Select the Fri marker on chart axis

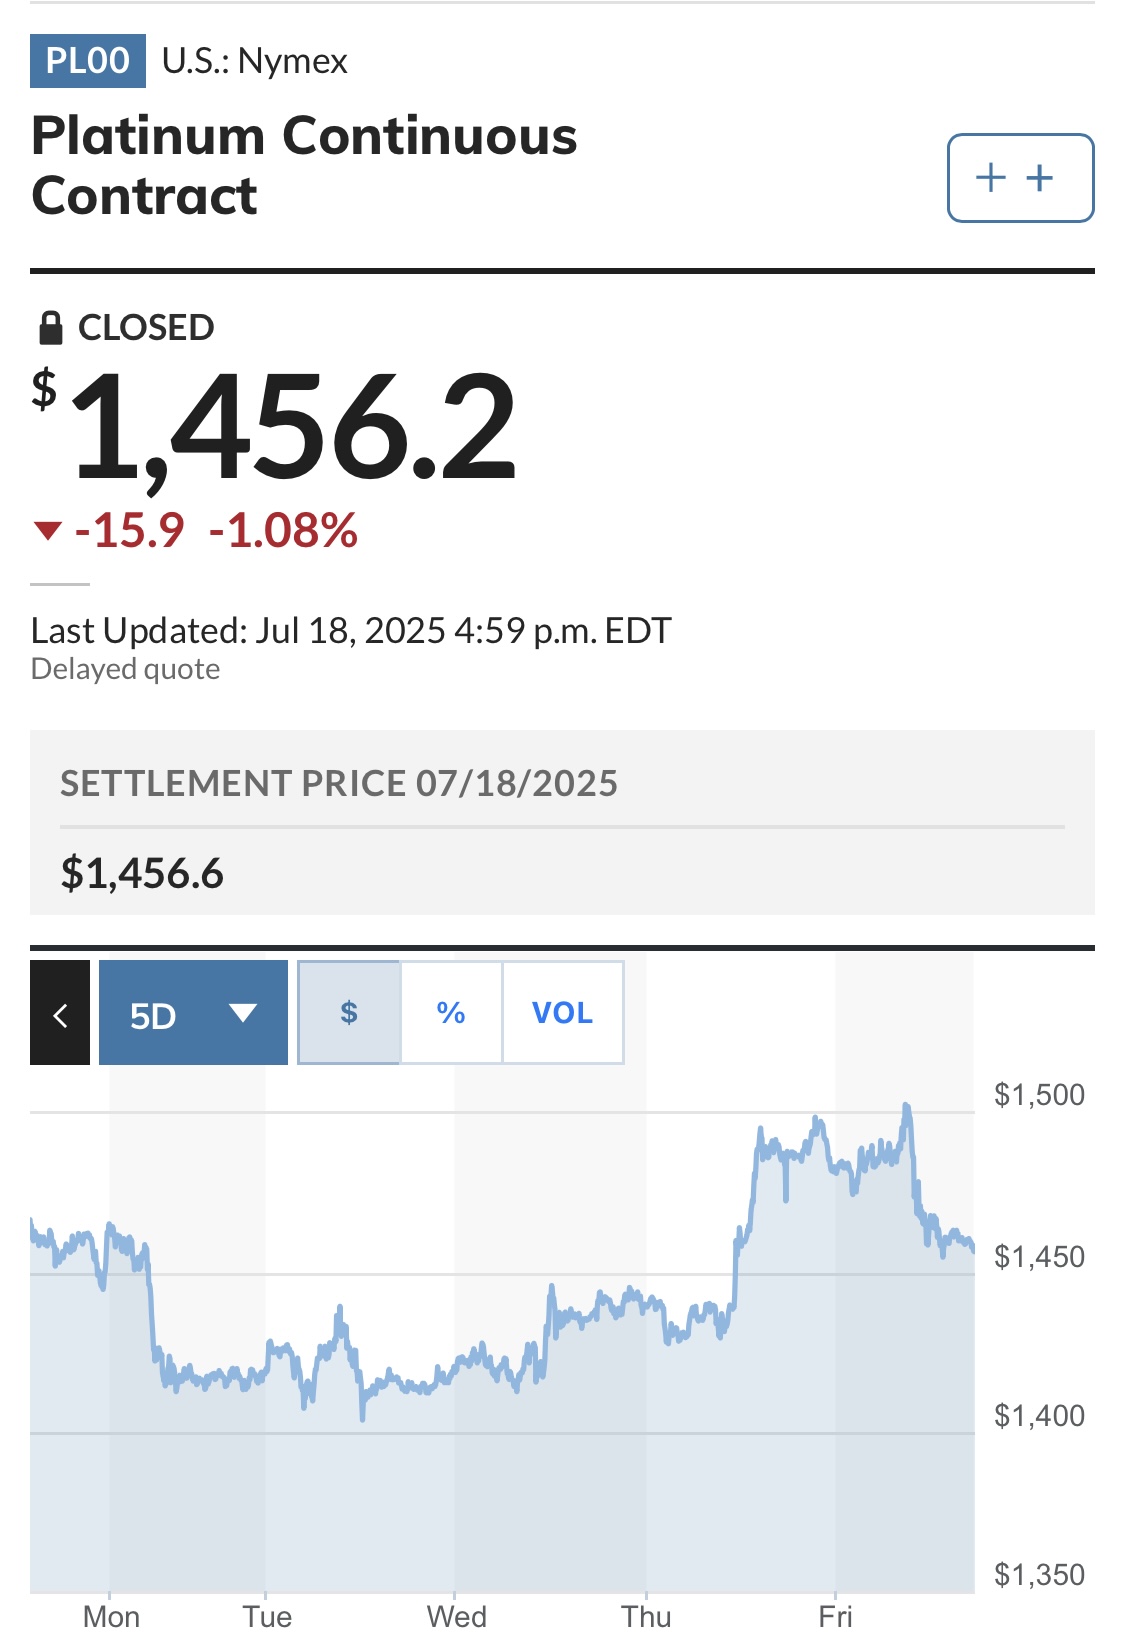835,1617
